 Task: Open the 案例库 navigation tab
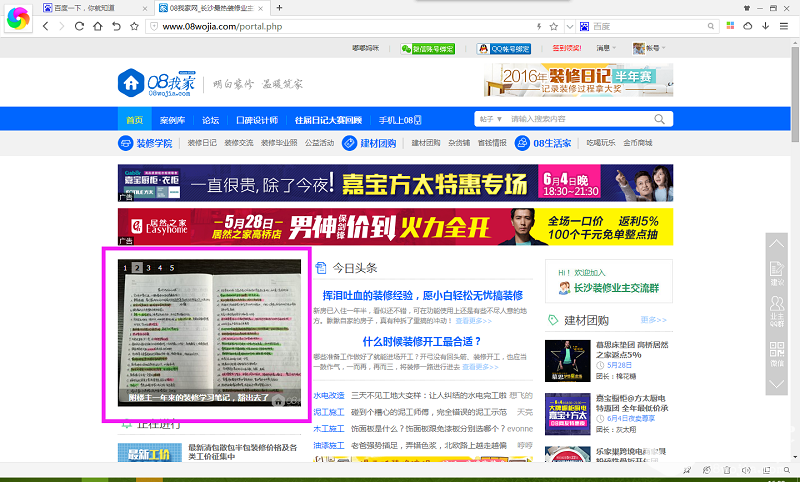tap(172, 120)
